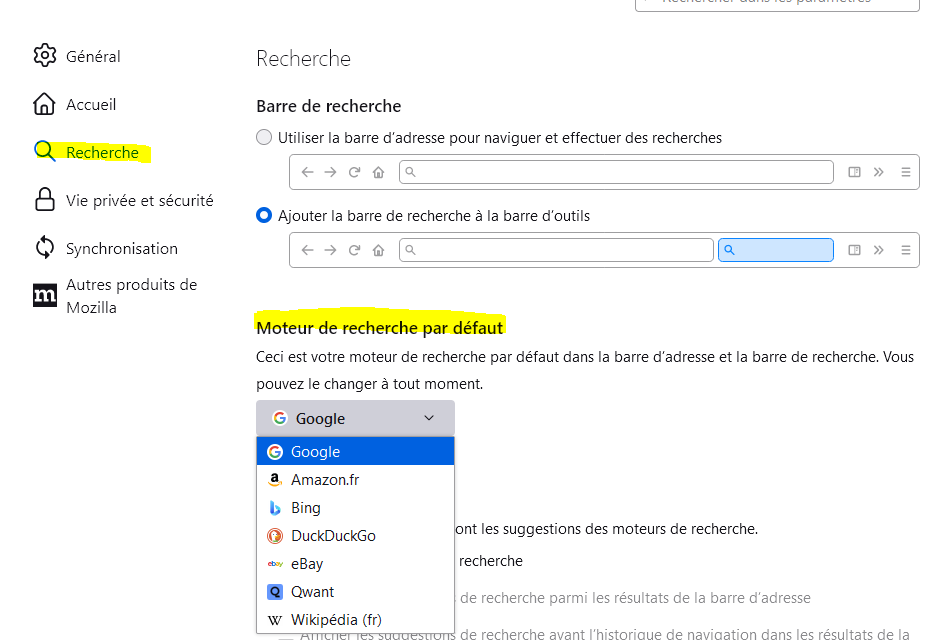Click the padlock icon for privacy
This screenshot has width=946, height=640.
click(x=45, y=200)
